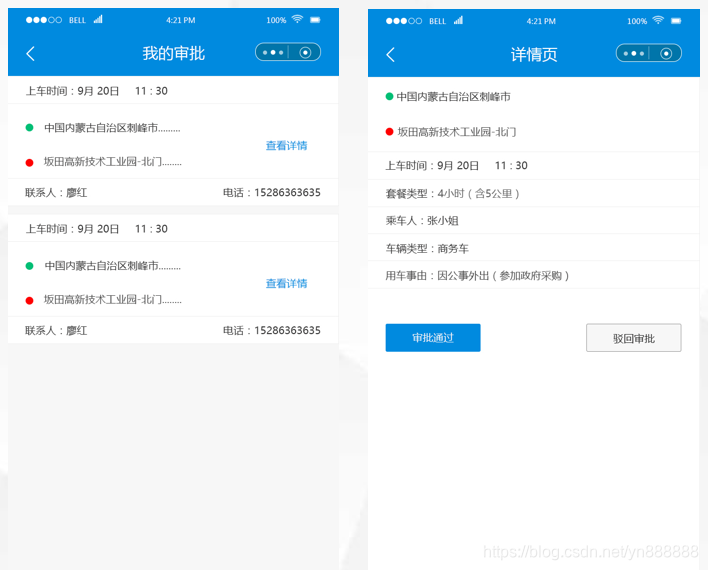The width and height of the screenshot is (708, 570).
Task: Tap 上车时间 row on 详情页
Action: coord(534,166)
